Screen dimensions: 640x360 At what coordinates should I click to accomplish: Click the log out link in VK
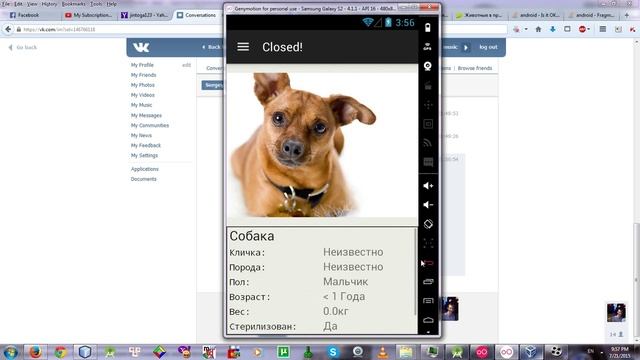click(x=488, y=47)
